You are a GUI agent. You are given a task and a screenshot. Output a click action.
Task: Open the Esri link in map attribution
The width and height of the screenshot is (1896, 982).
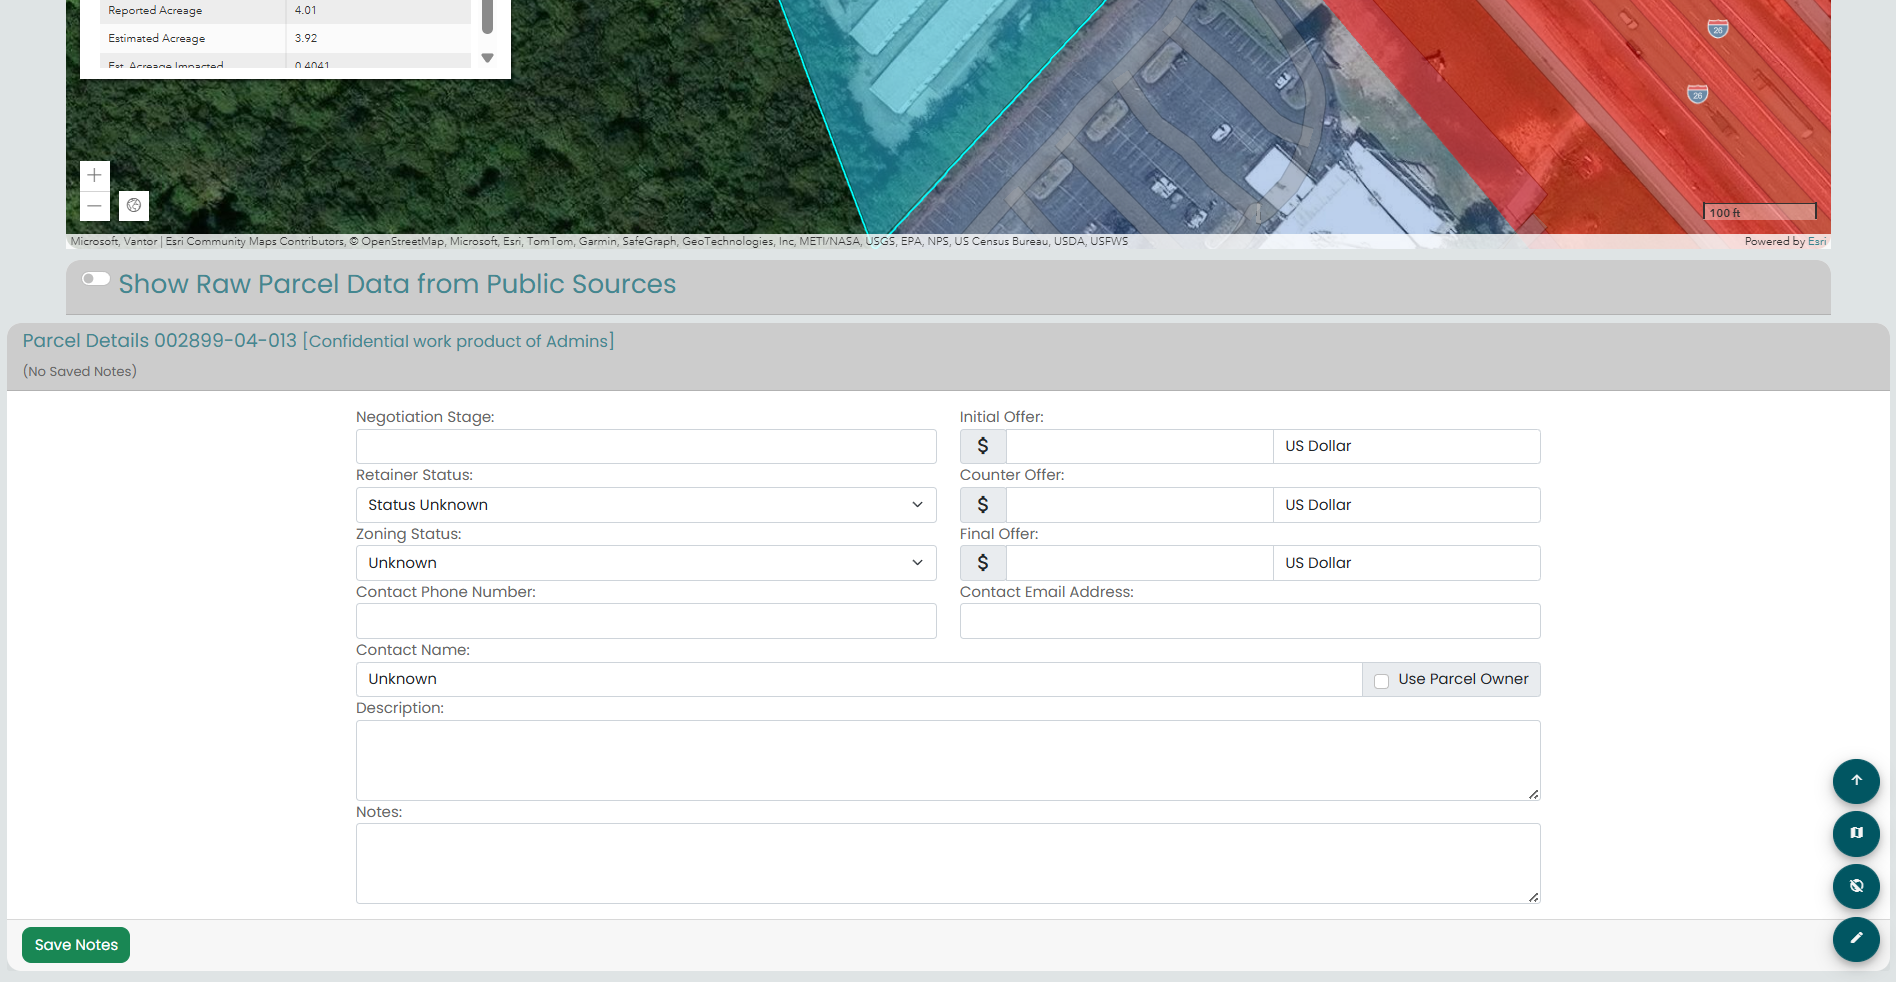(1817, 241)
